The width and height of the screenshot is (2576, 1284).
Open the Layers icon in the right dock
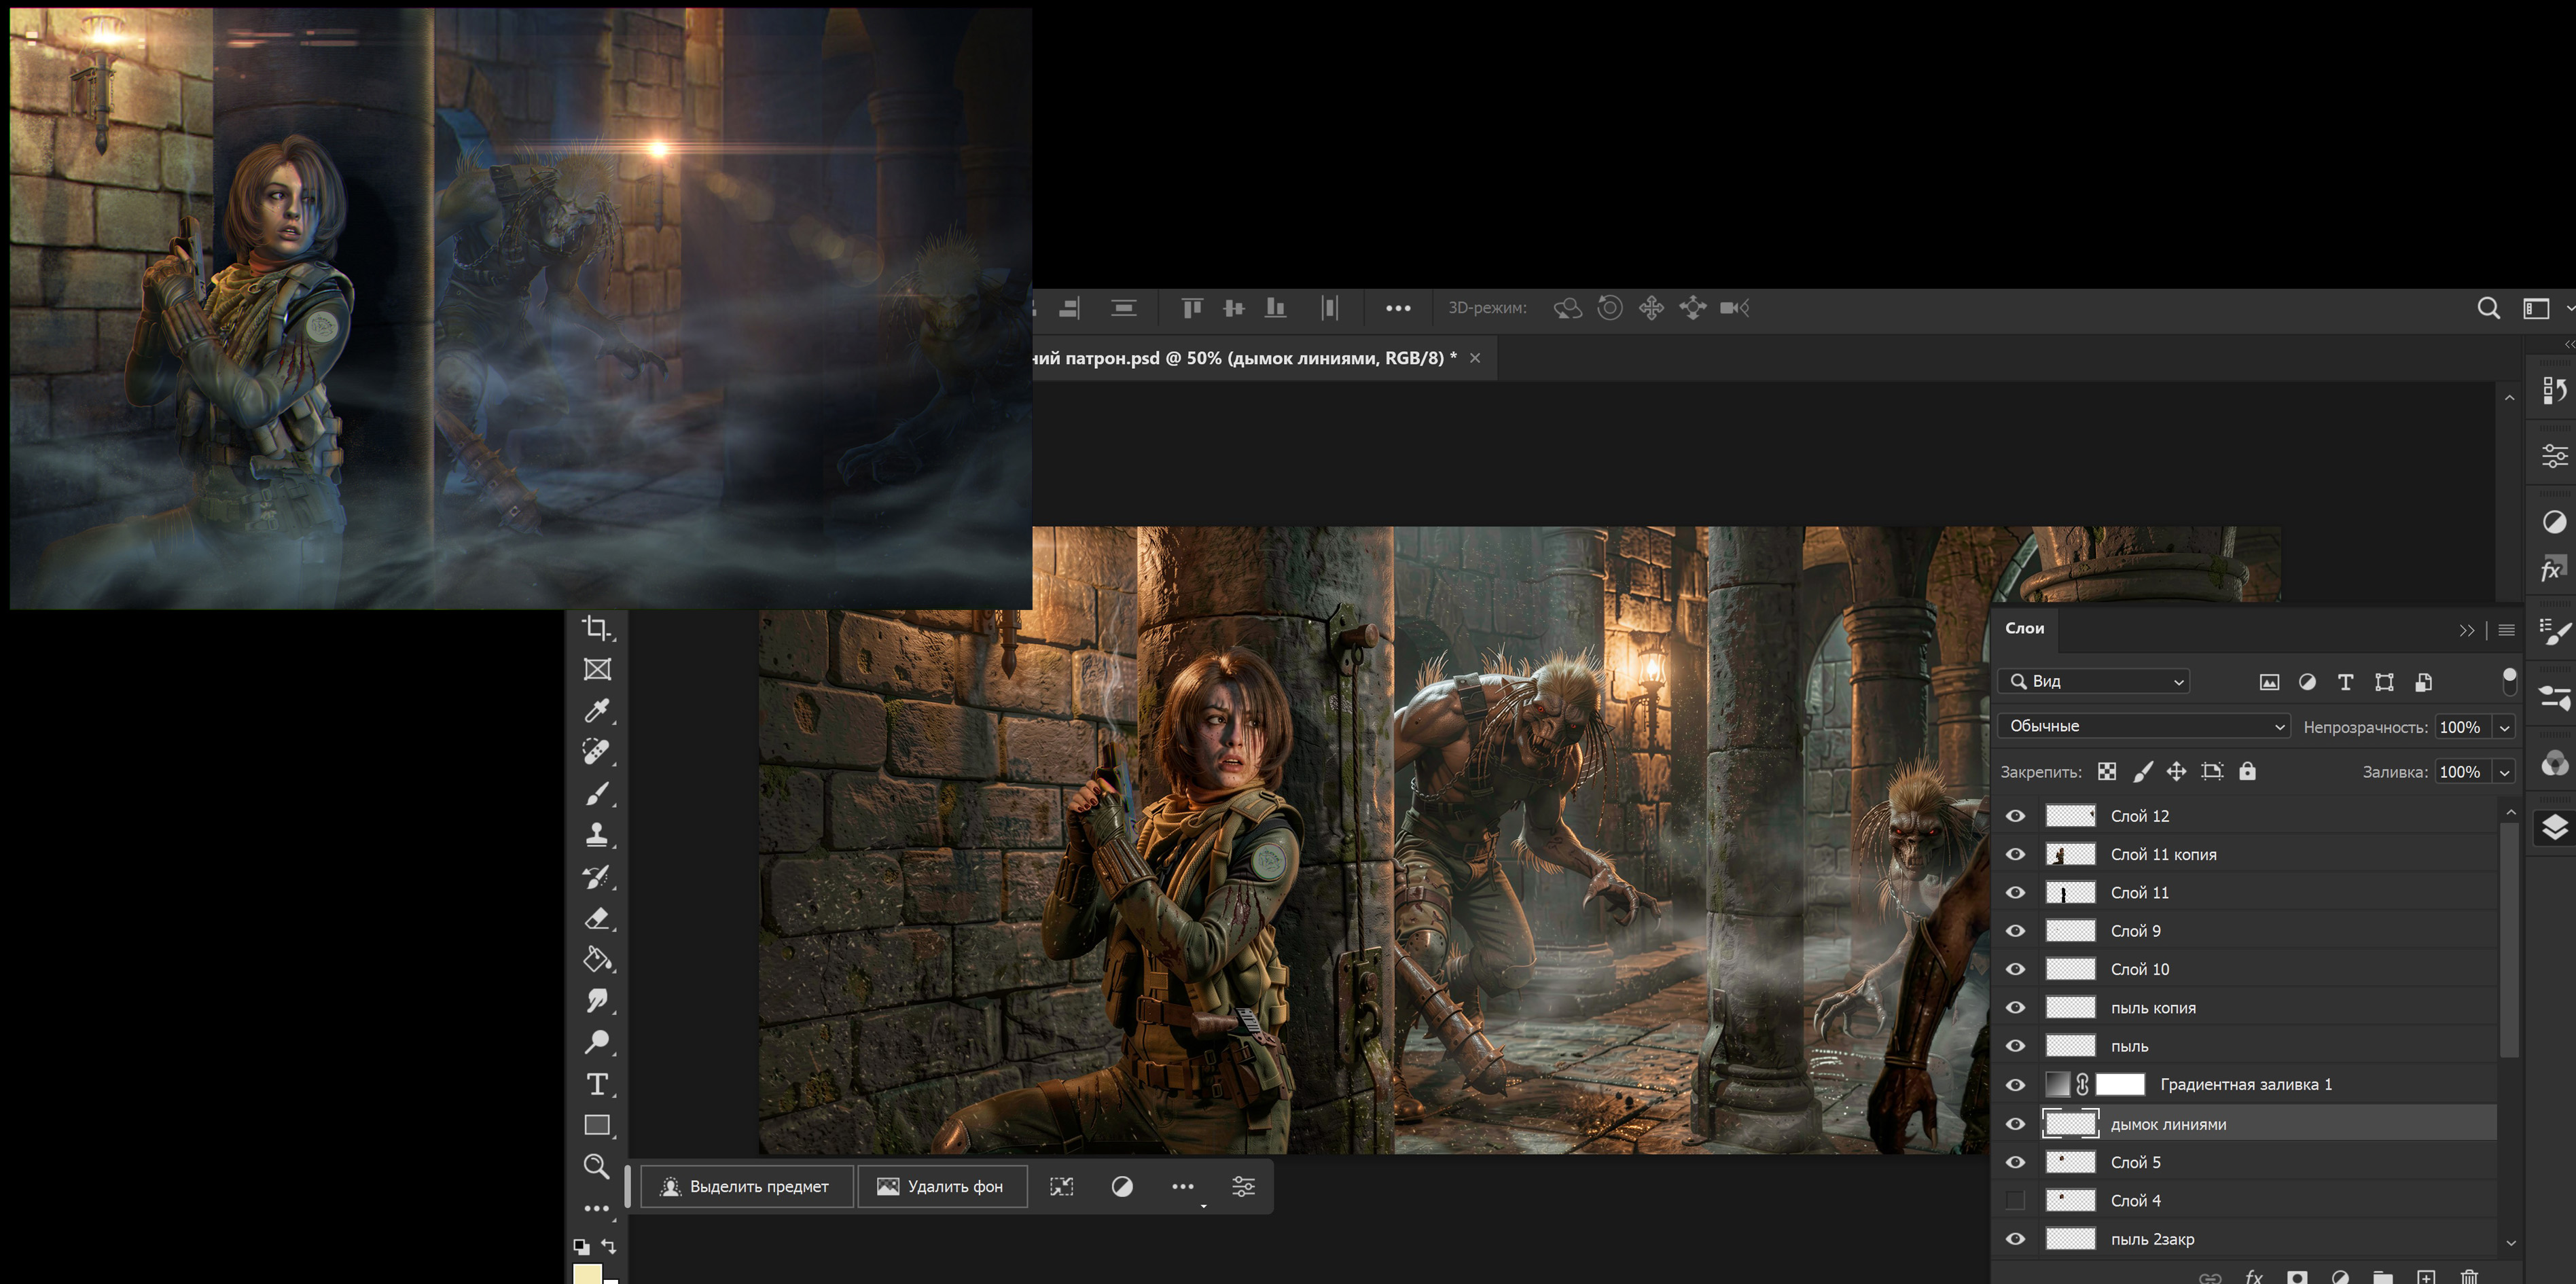pyautogui.click(x=2554, y=827)
